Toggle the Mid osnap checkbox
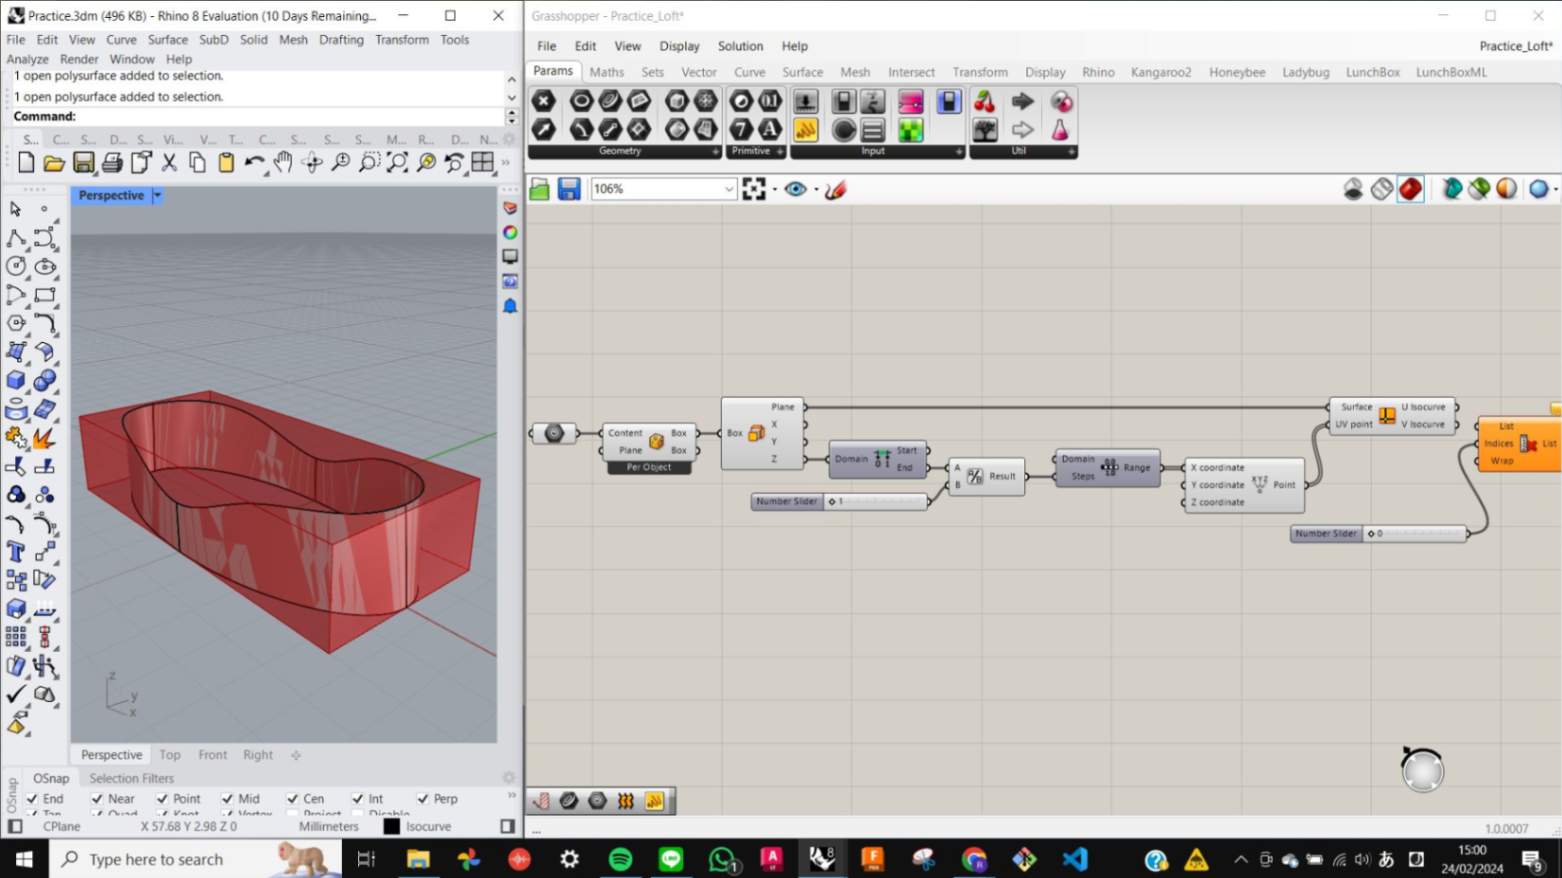 (x=227, y=799)
